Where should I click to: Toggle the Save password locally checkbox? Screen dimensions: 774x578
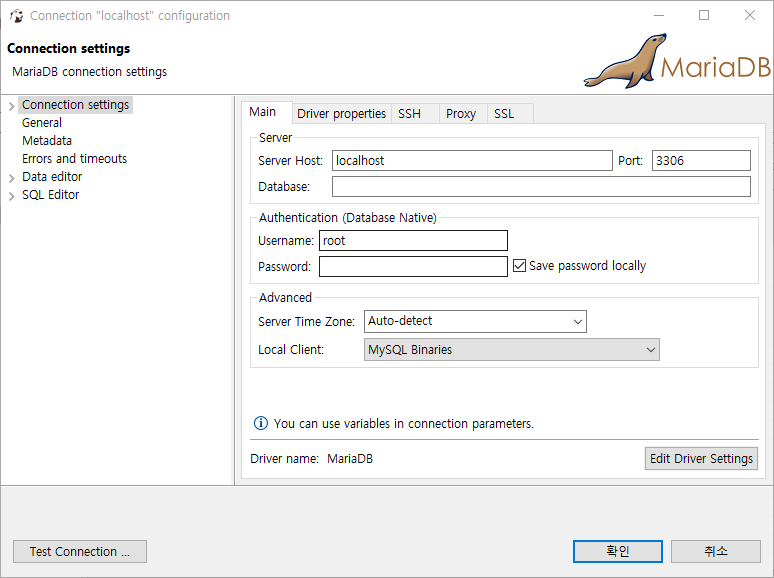pos(519,266)
